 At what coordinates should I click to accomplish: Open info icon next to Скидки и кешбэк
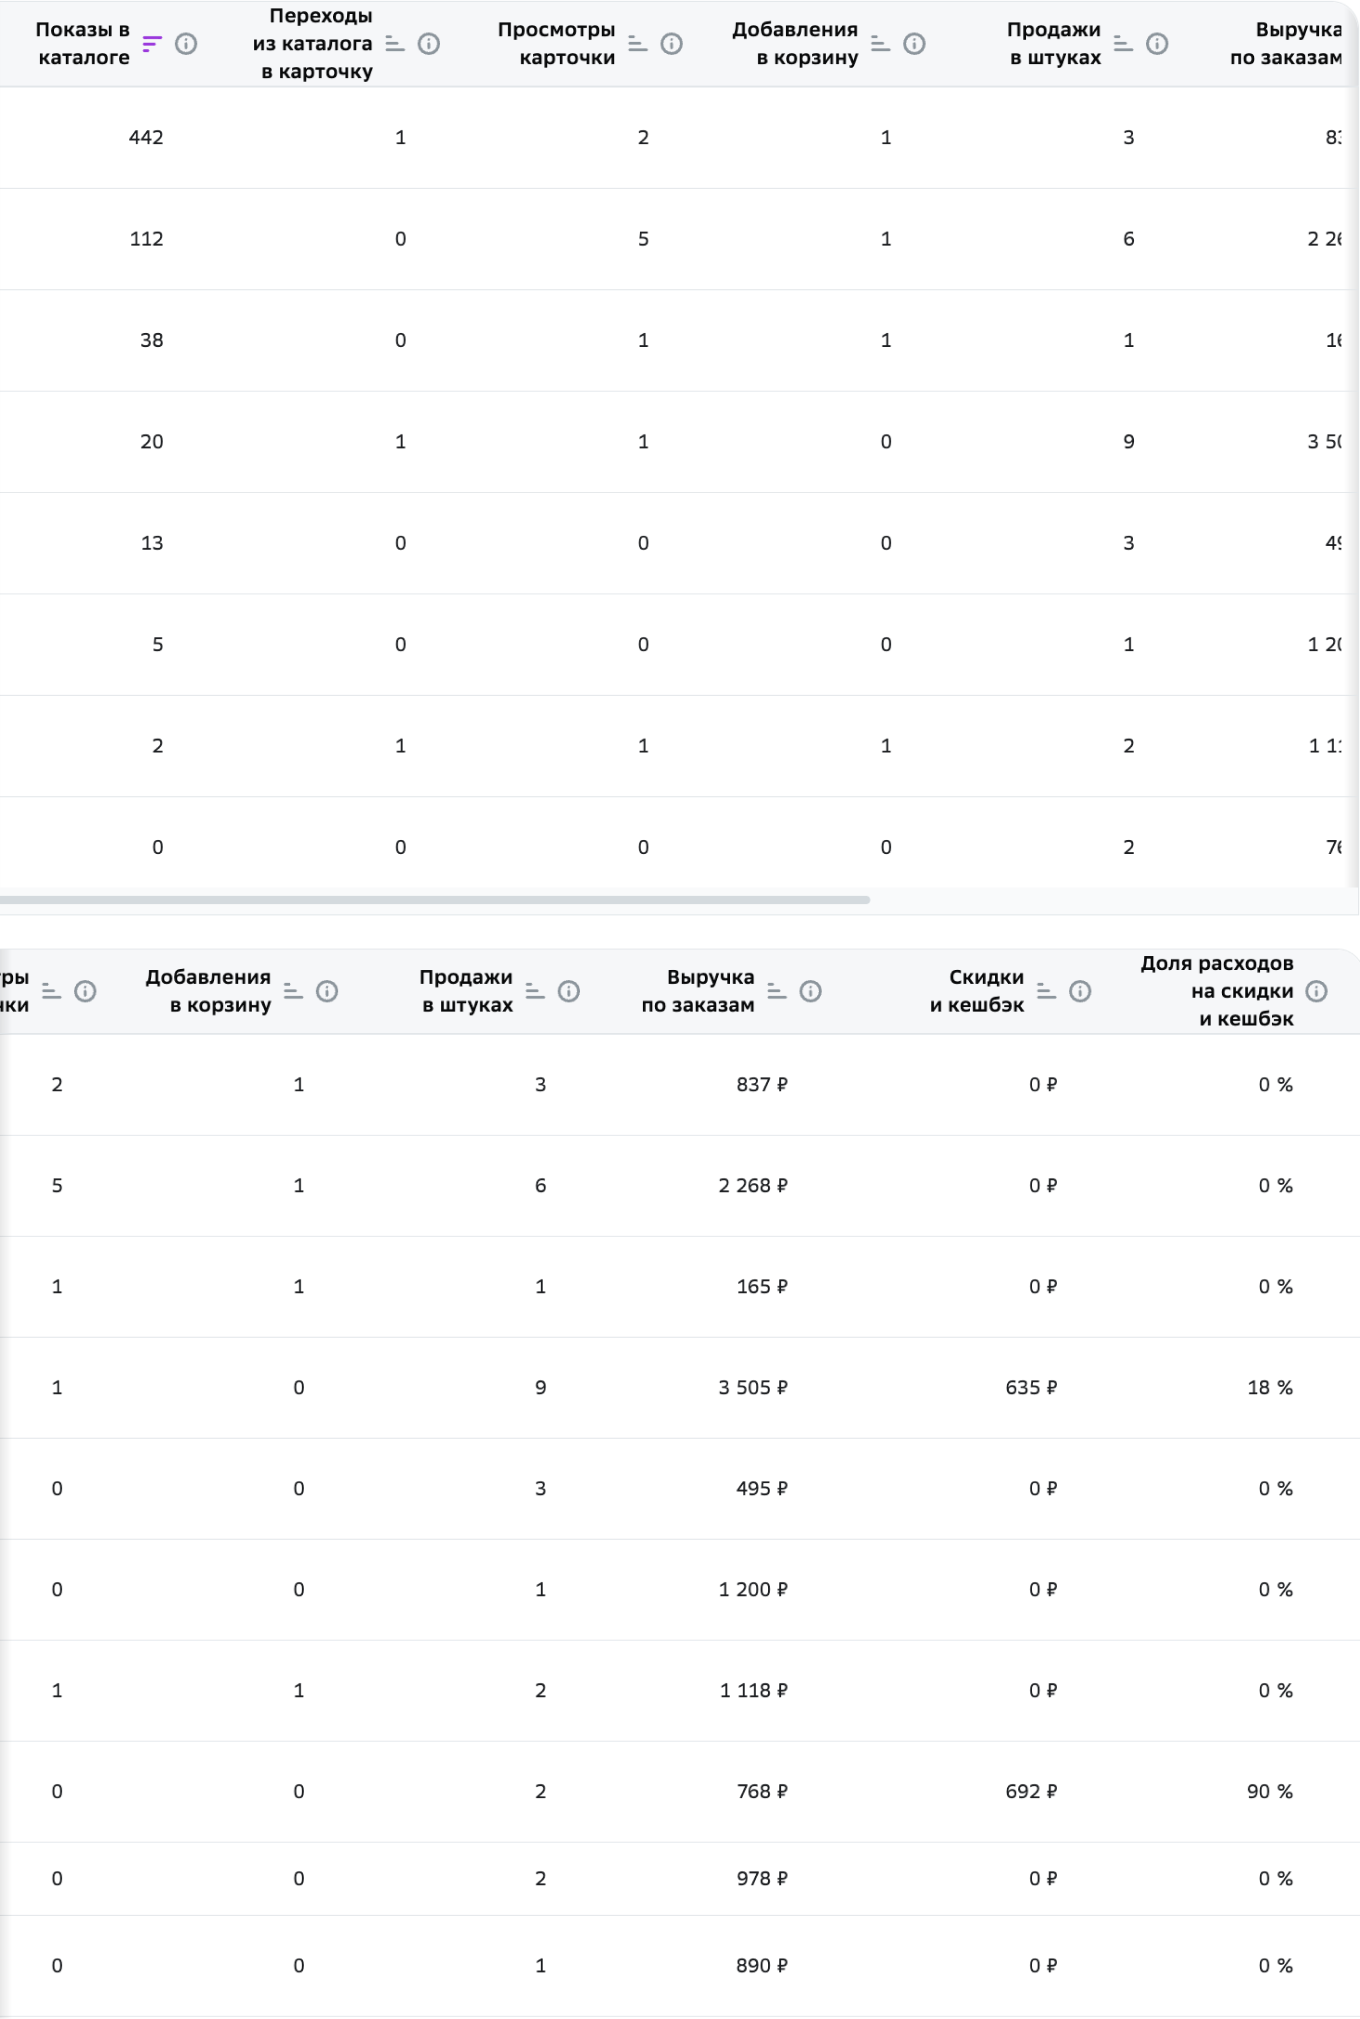pyautogui.click(x=1080, y=991)
